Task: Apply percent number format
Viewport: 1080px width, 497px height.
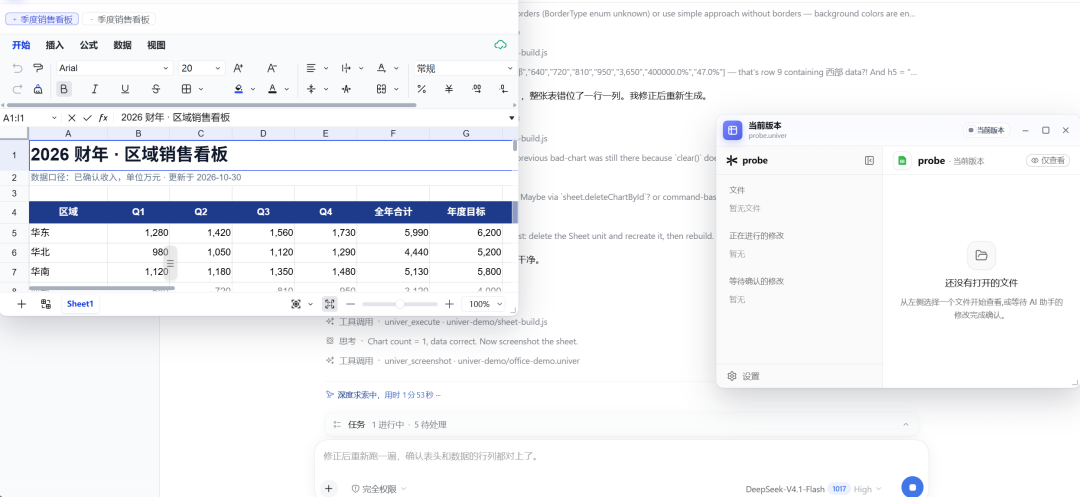Action: point(422,89)
